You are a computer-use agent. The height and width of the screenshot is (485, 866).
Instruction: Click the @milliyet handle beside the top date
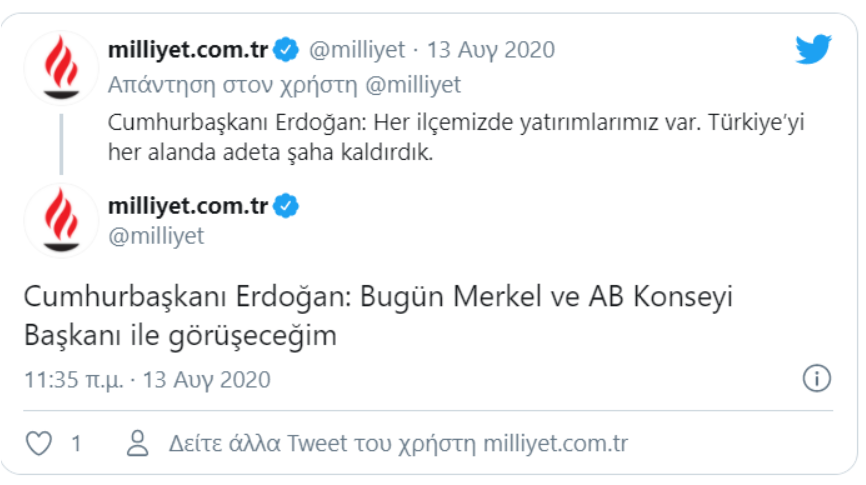pyautogui.click(x=357, y=49)
